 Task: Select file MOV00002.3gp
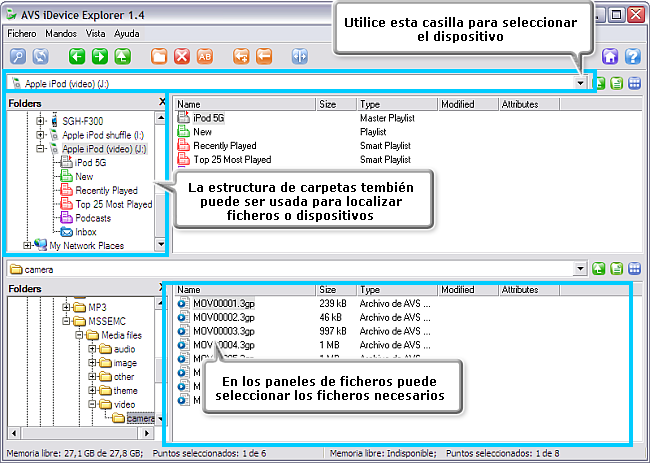click(x=224, y=317)
